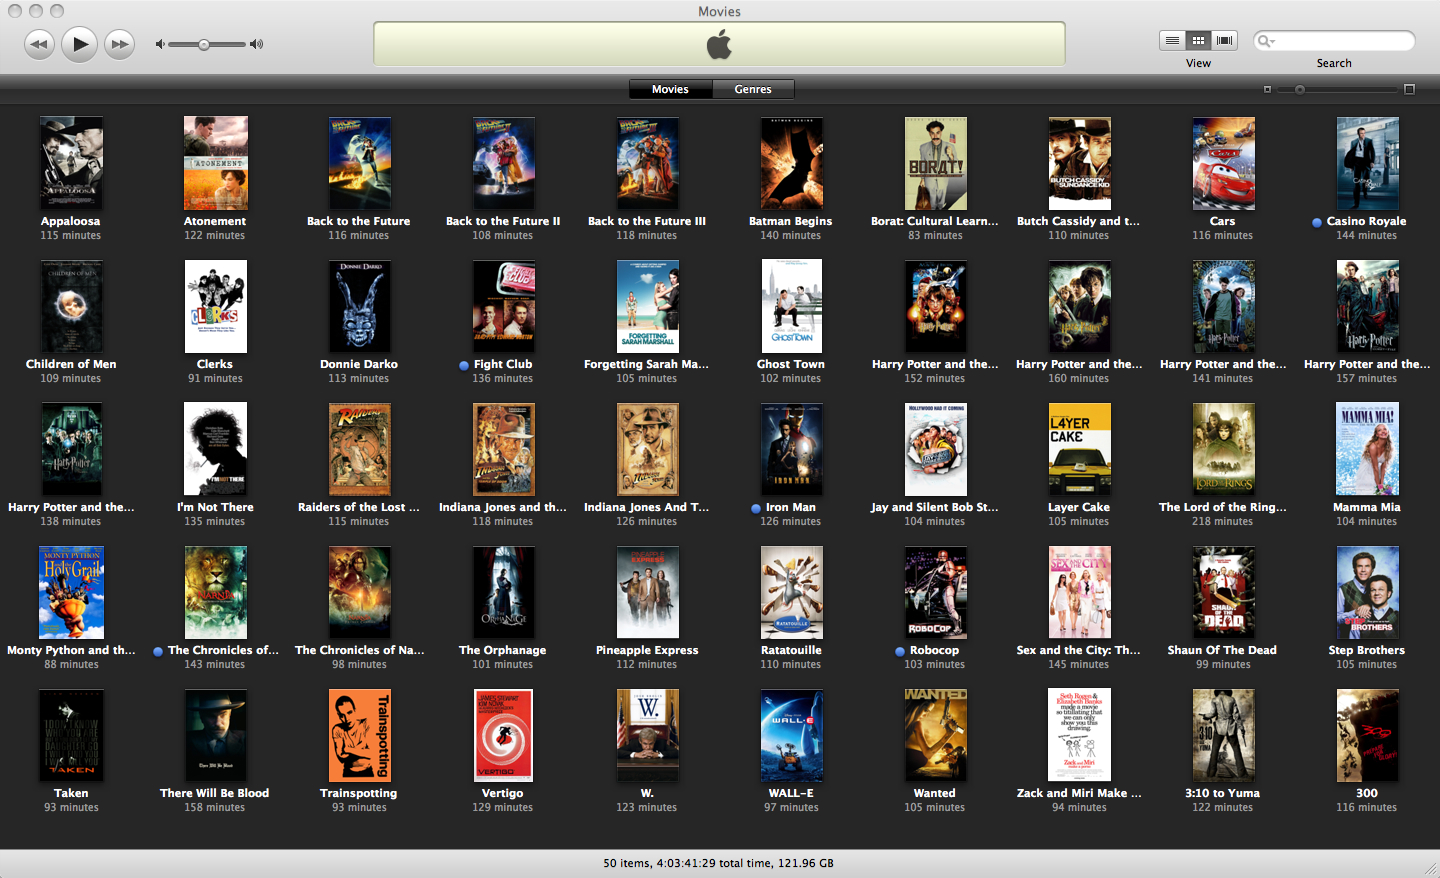Select the Fight Club poster
The width and height of the screenshot is (1440, 878).
(503, 306)
